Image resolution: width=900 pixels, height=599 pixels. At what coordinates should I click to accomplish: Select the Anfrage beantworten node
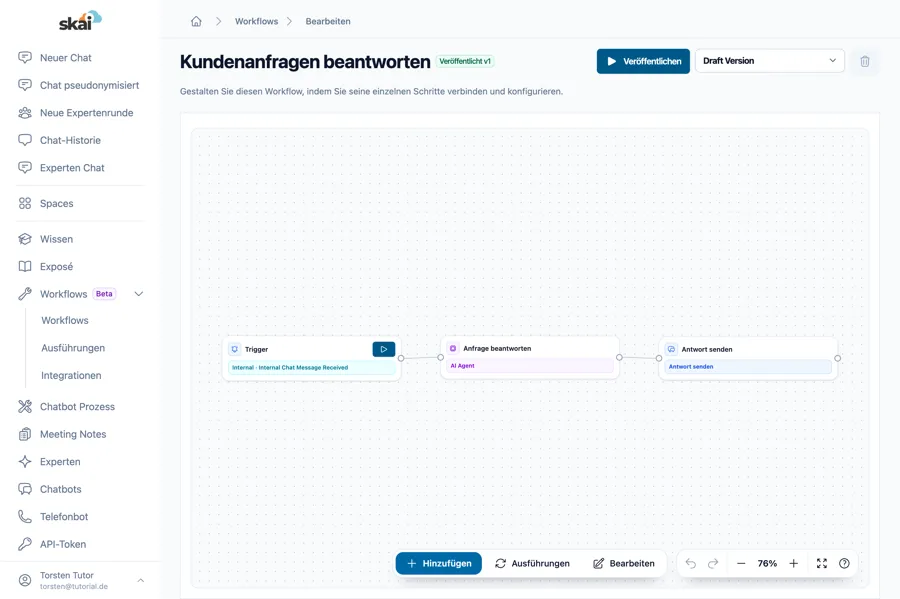click(x=530, y=357)
